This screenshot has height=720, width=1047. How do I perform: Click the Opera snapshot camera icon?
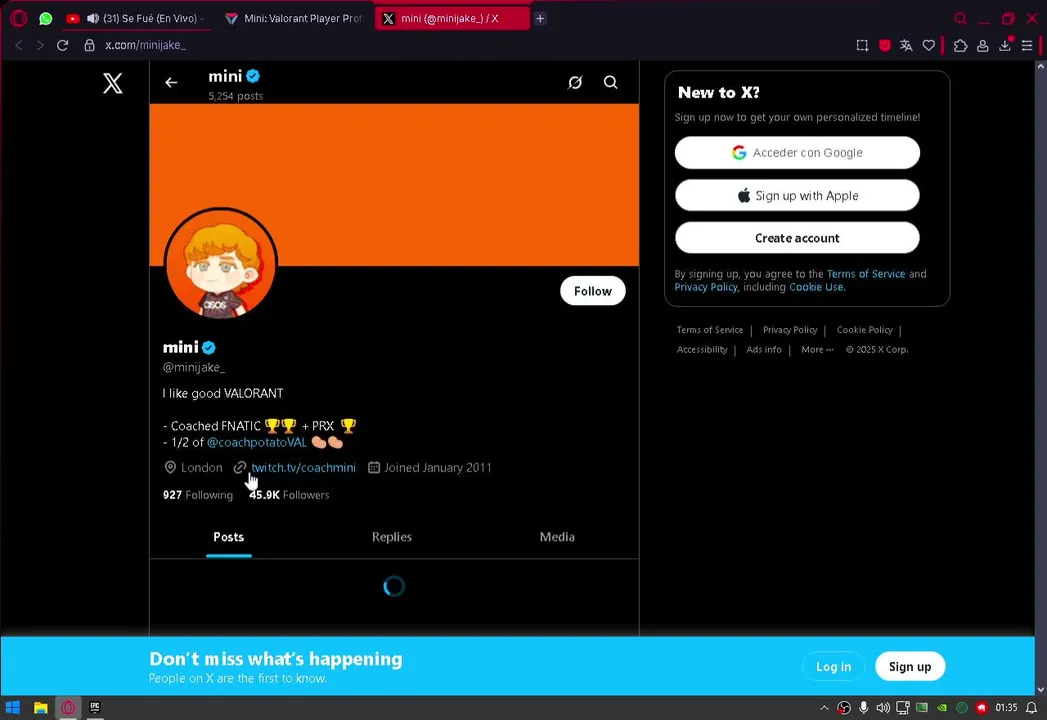[862, 45]
